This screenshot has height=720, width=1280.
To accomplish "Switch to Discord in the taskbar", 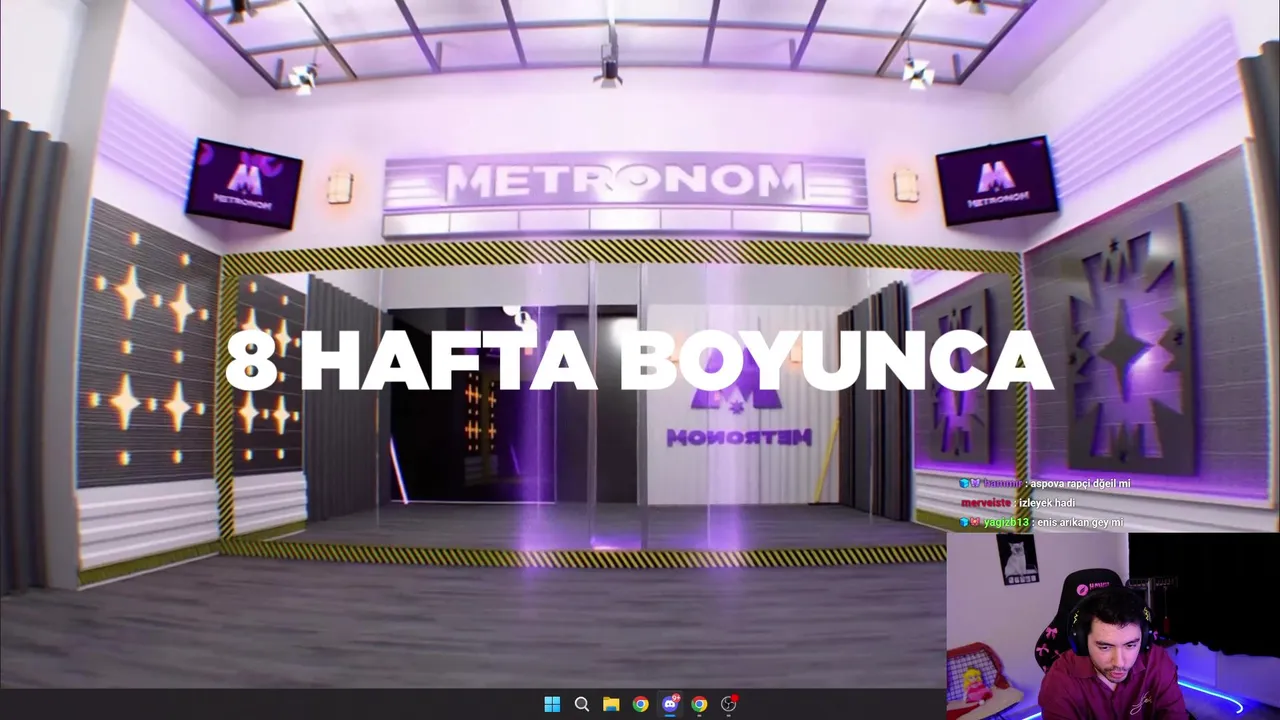I will pyautogui.click(x=670, y=704).
